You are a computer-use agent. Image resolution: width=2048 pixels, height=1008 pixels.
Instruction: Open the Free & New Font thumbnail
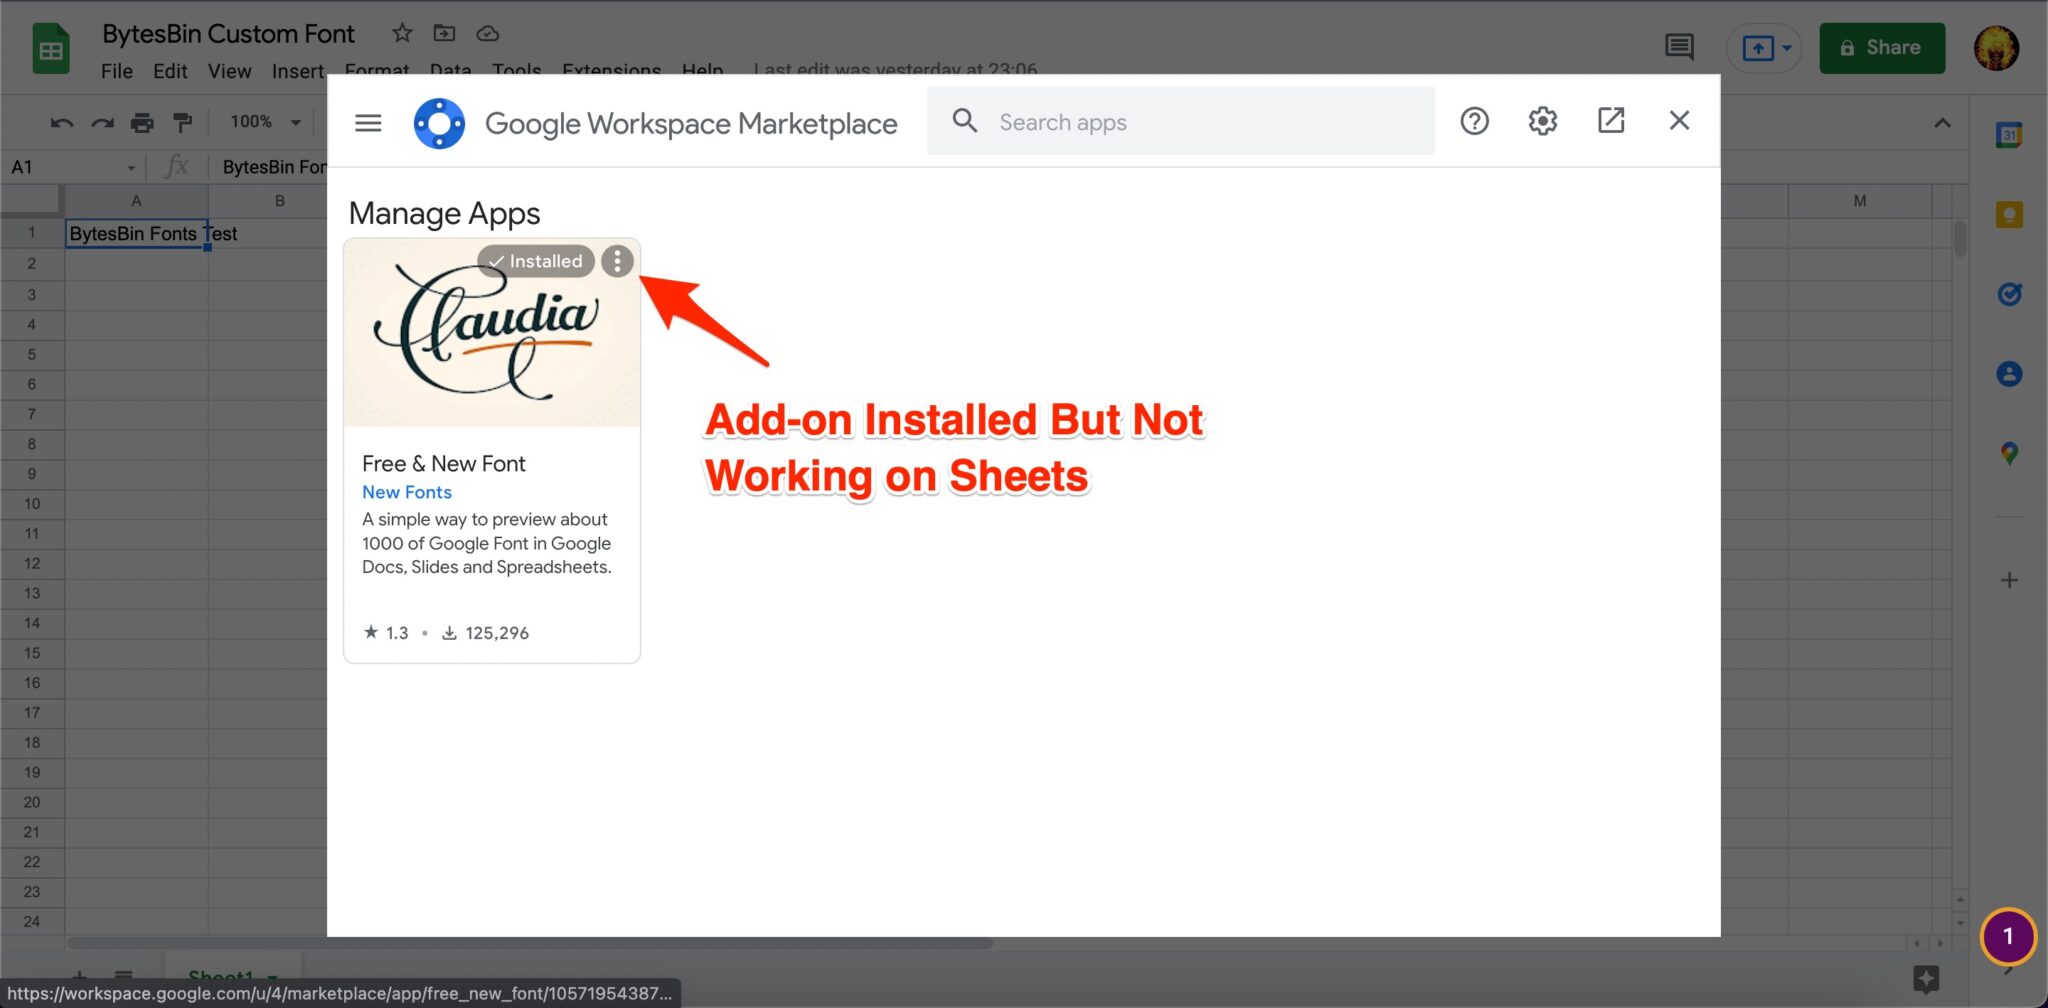tap(491, 335)
